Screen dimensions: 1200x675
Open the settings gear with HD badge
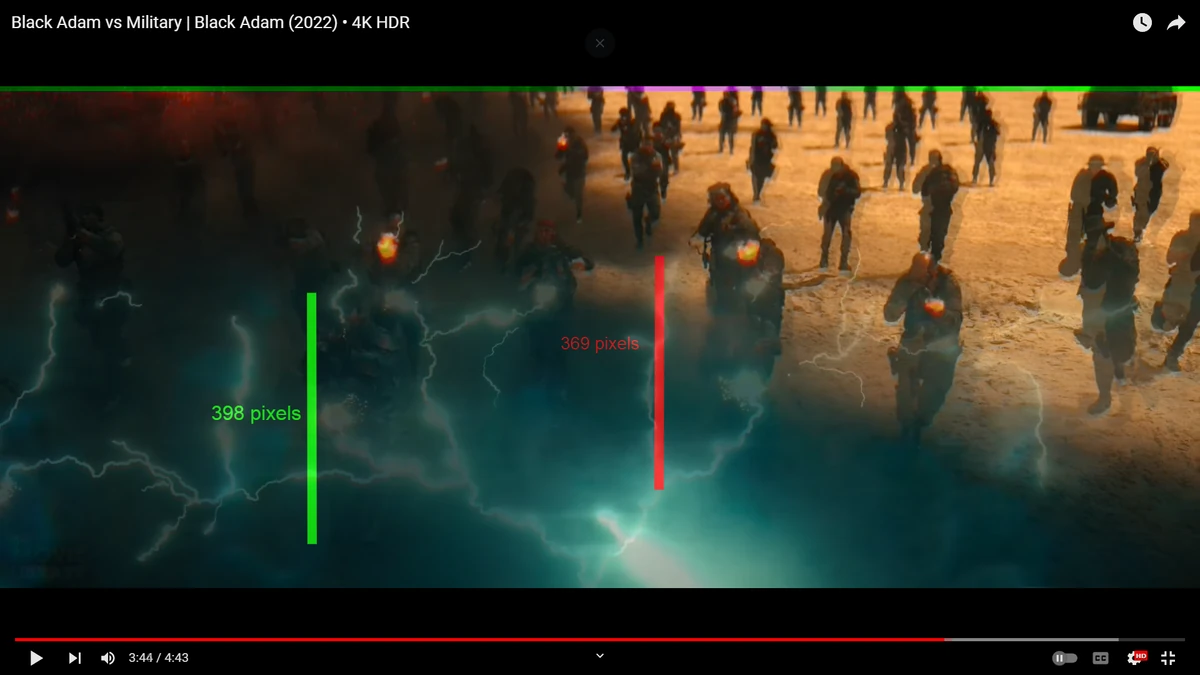pos(1134,657)
